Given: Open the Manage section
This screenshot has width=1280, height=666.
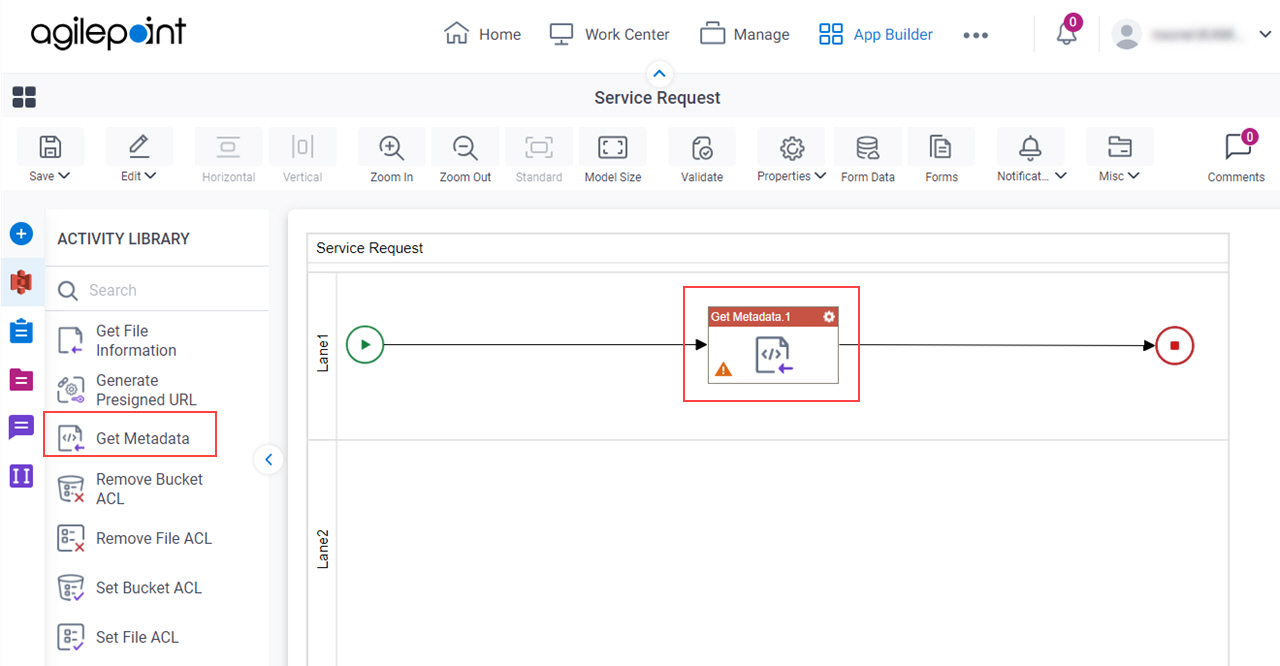Looking at the screenshot, I should click(745, 34).
